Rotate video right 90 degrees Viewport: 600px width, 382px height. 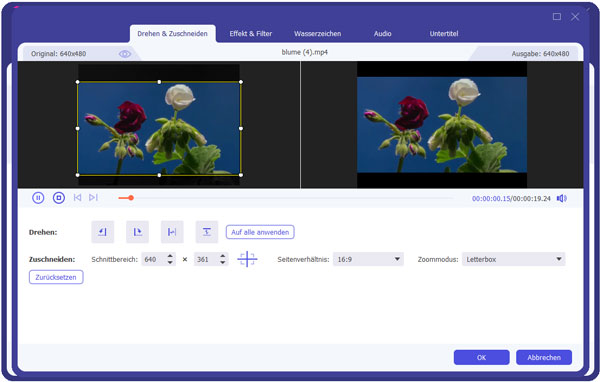(x=137, y=232)
